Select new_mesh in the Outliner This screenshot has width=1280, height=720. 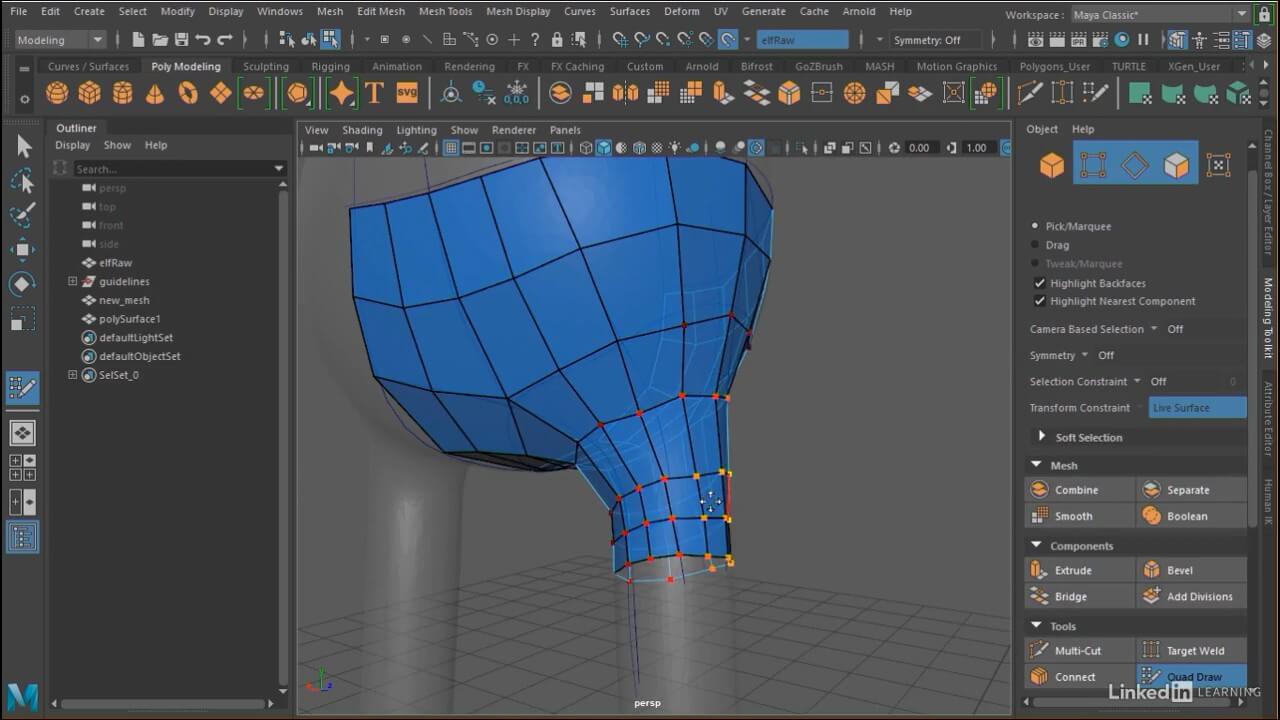[x=124, y=300]
